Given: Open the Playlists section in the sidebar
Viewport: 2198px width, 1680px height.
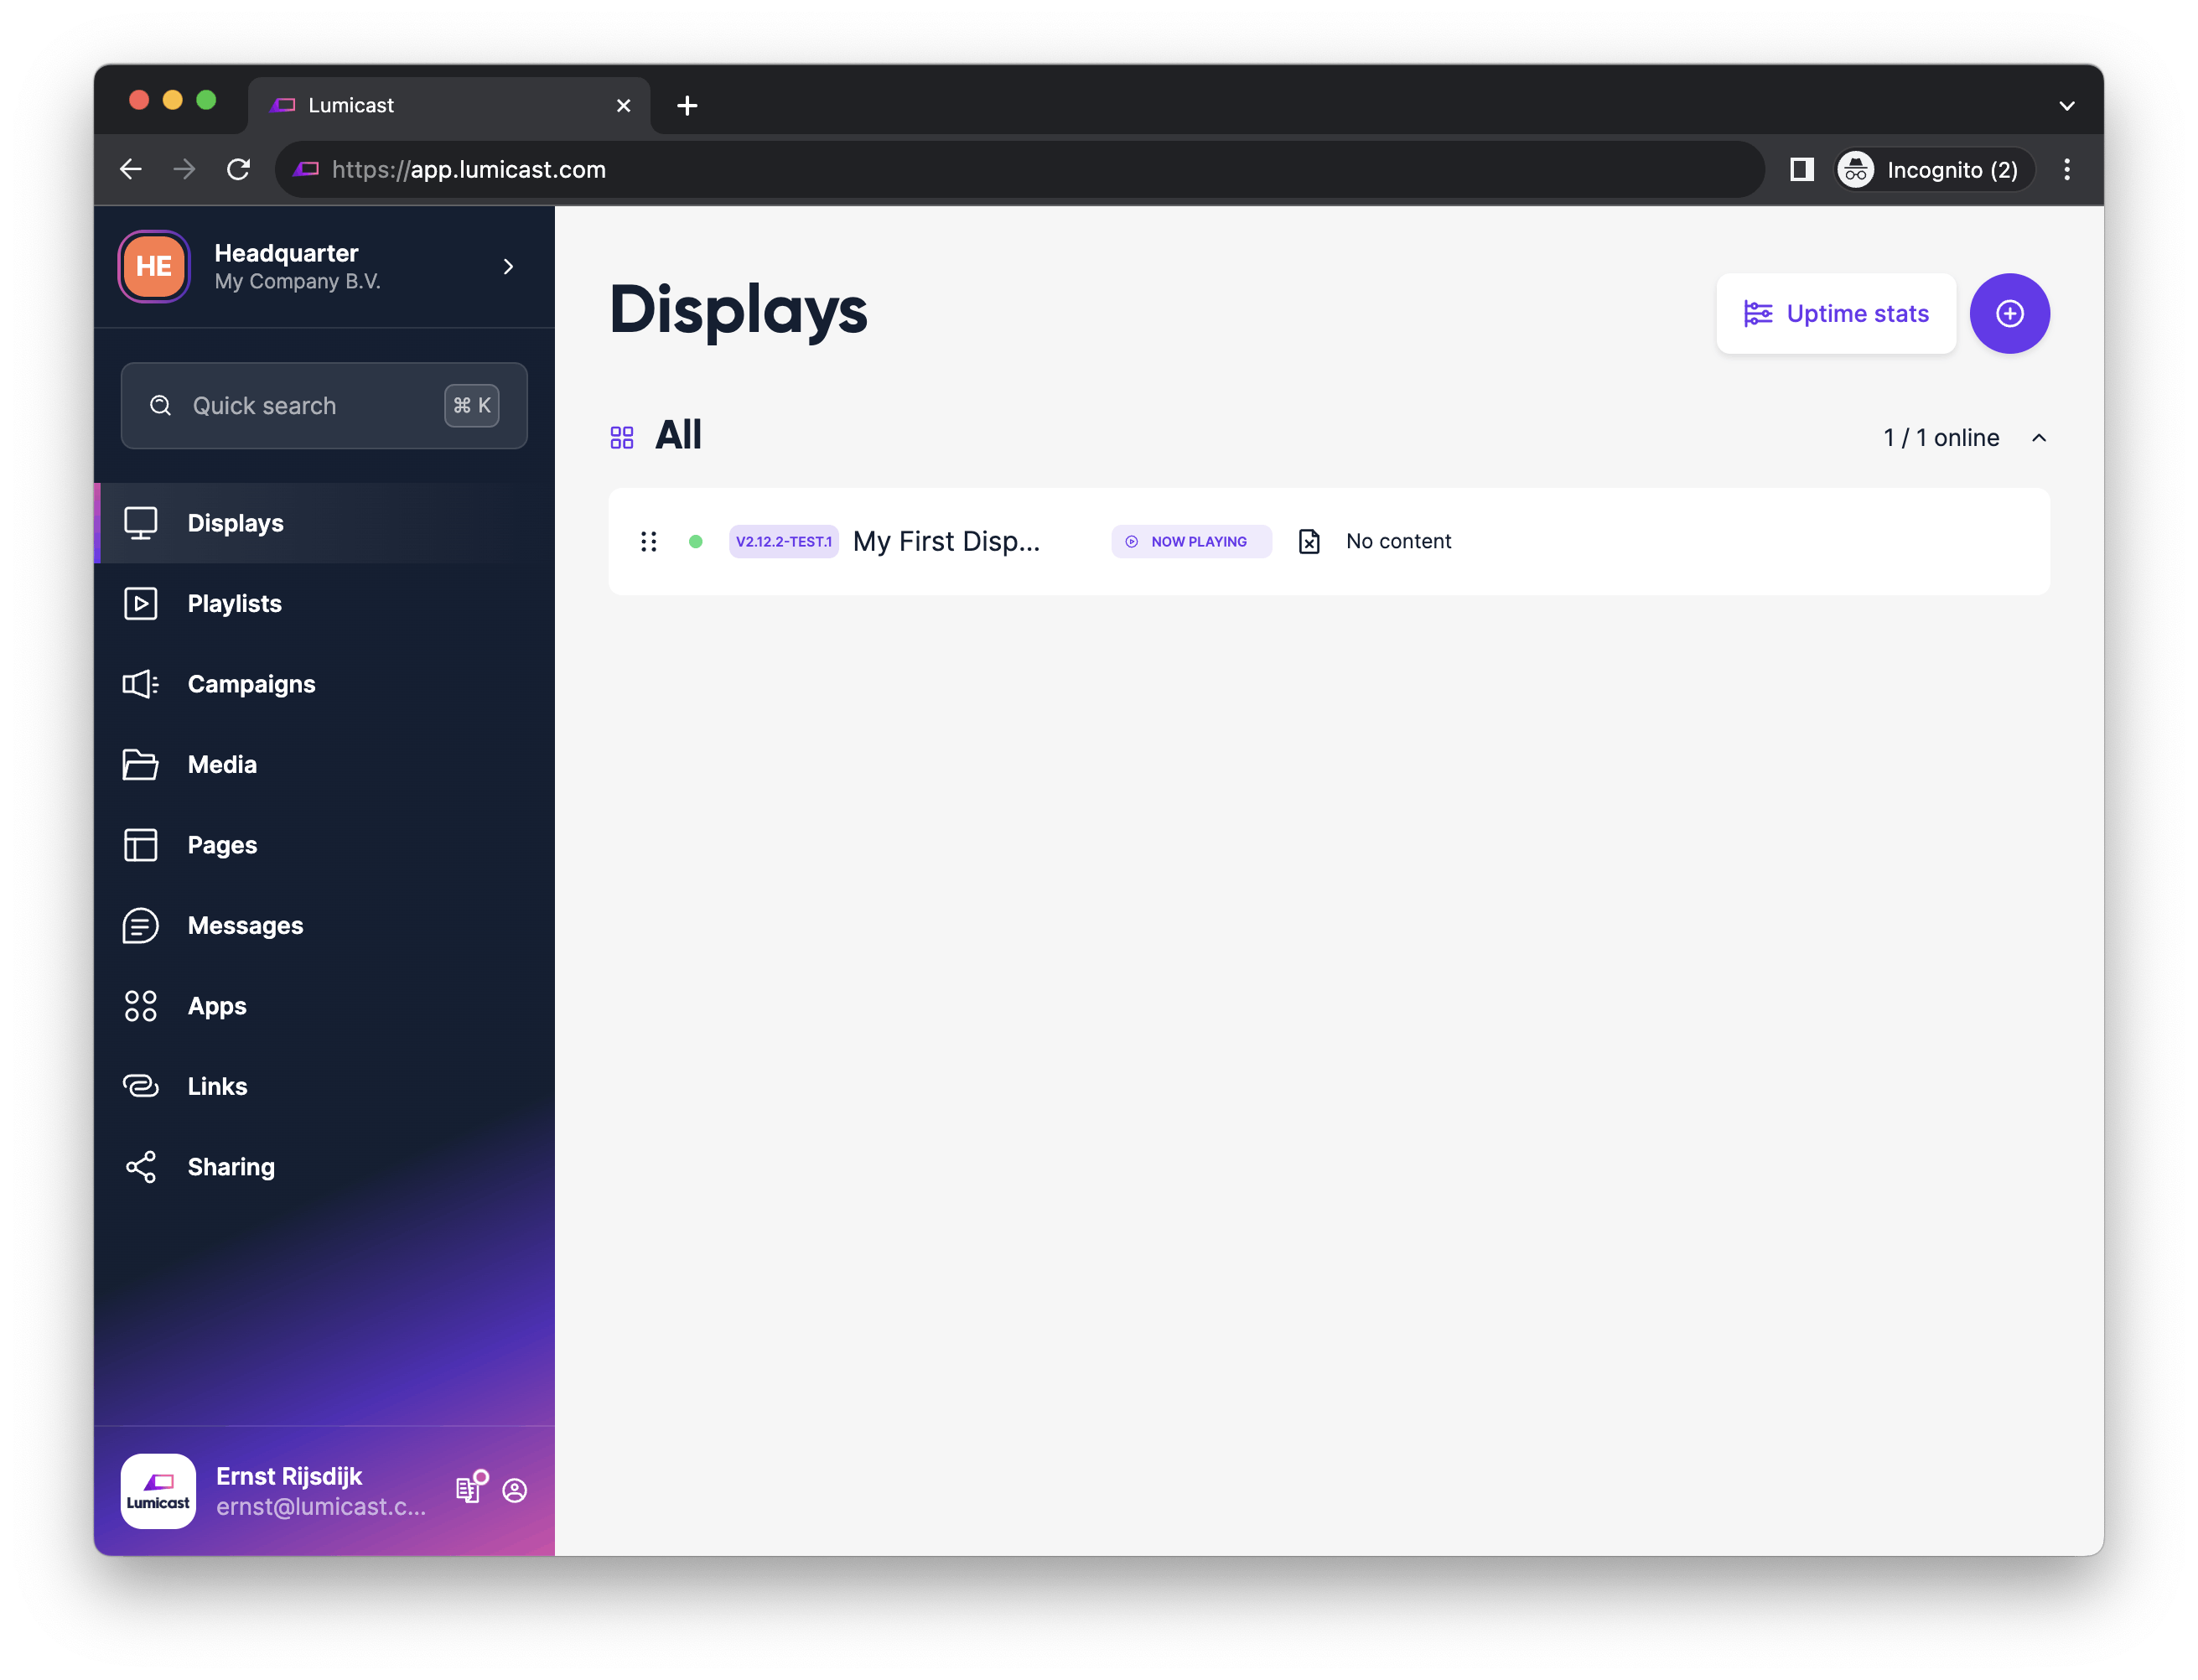Looking at the screenshot, I should (234, 603).
